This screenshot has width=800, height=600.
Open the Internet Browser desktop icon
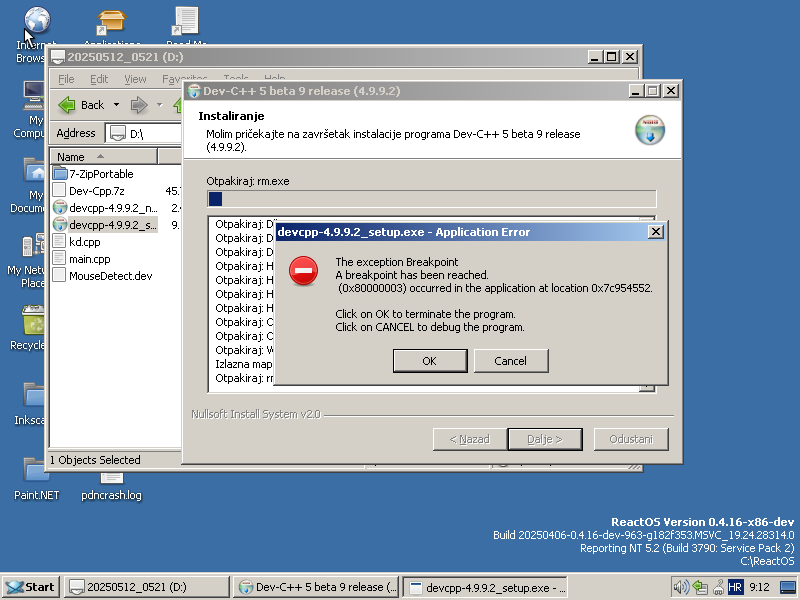(x=36, y=35)
